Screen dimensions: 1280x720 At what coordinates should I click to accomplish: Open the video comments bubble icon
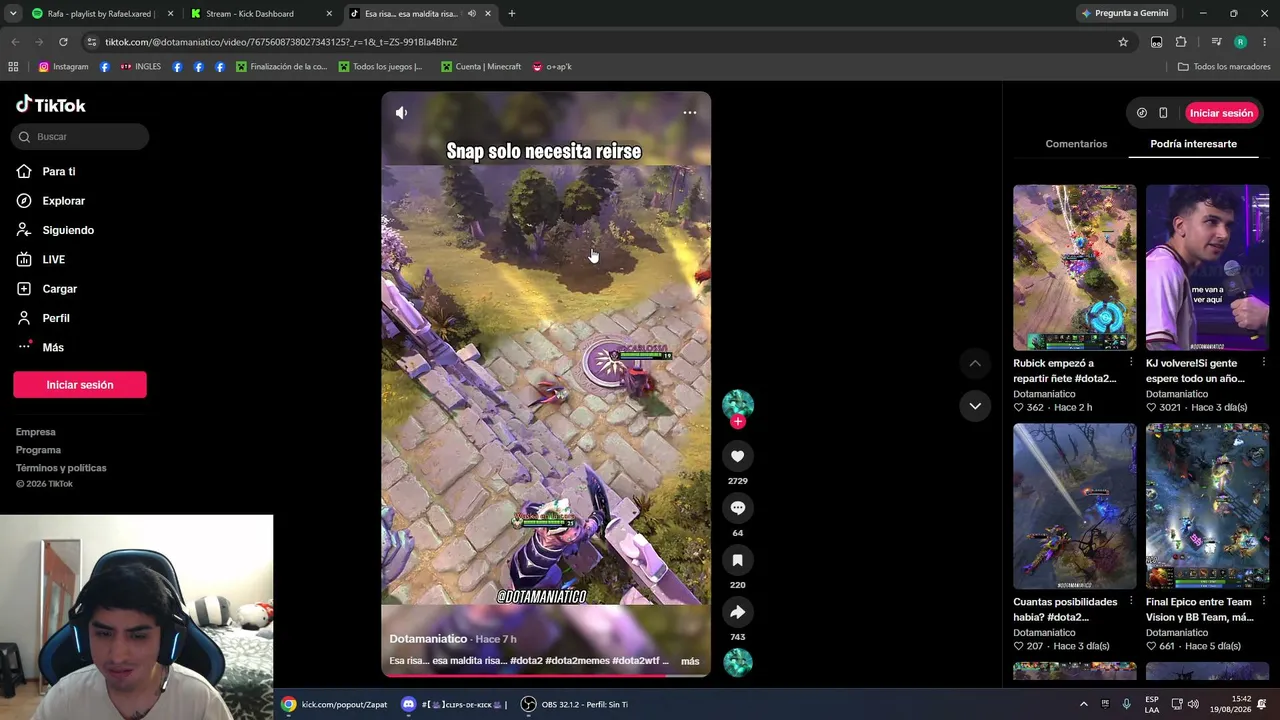click(738, 508)
